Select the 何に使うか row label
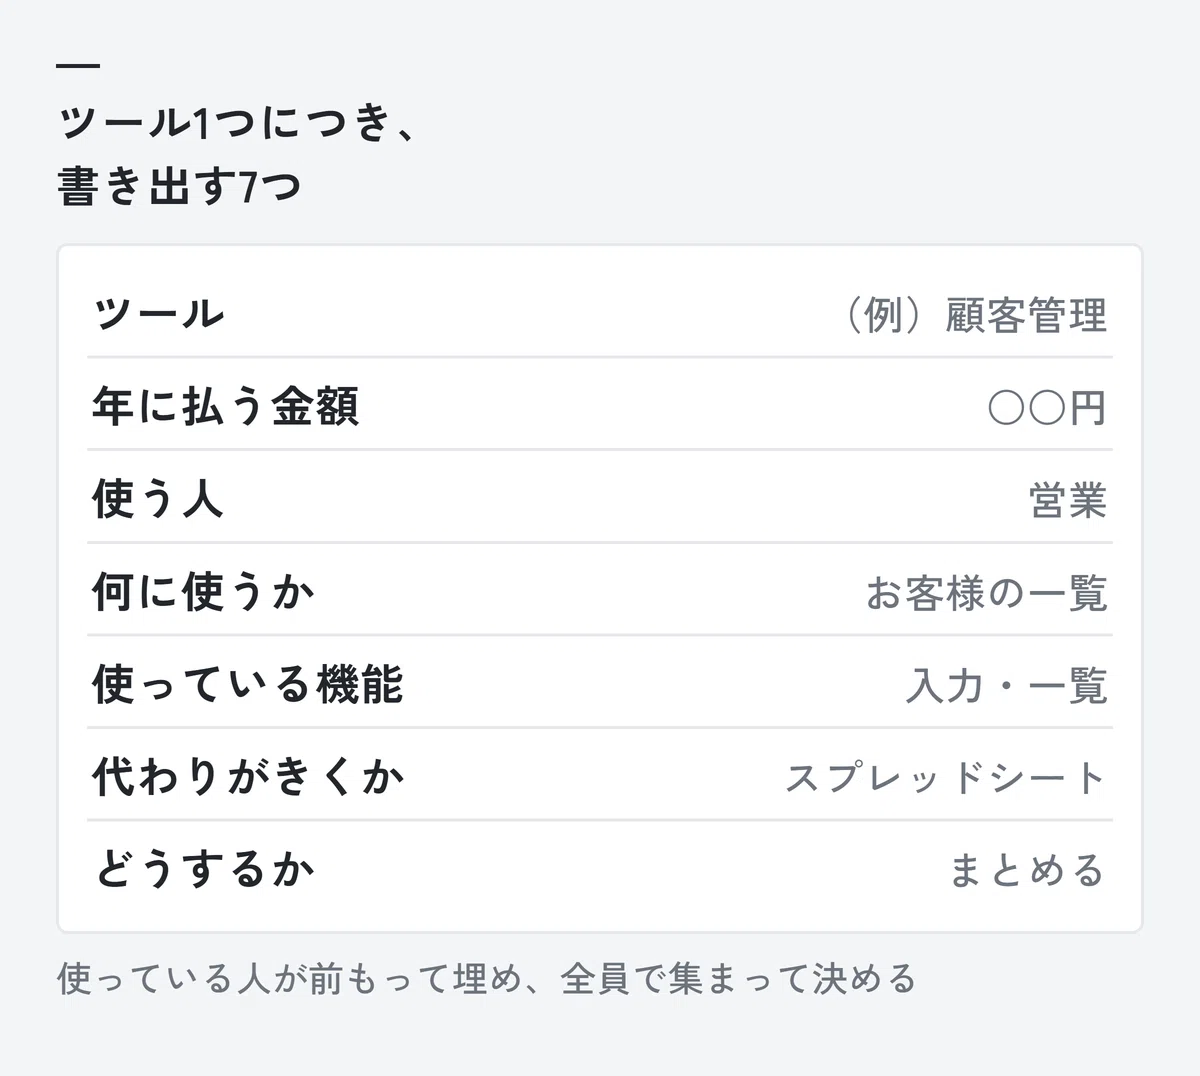This screenshot has height=1076, width=1200. (204, 591)
